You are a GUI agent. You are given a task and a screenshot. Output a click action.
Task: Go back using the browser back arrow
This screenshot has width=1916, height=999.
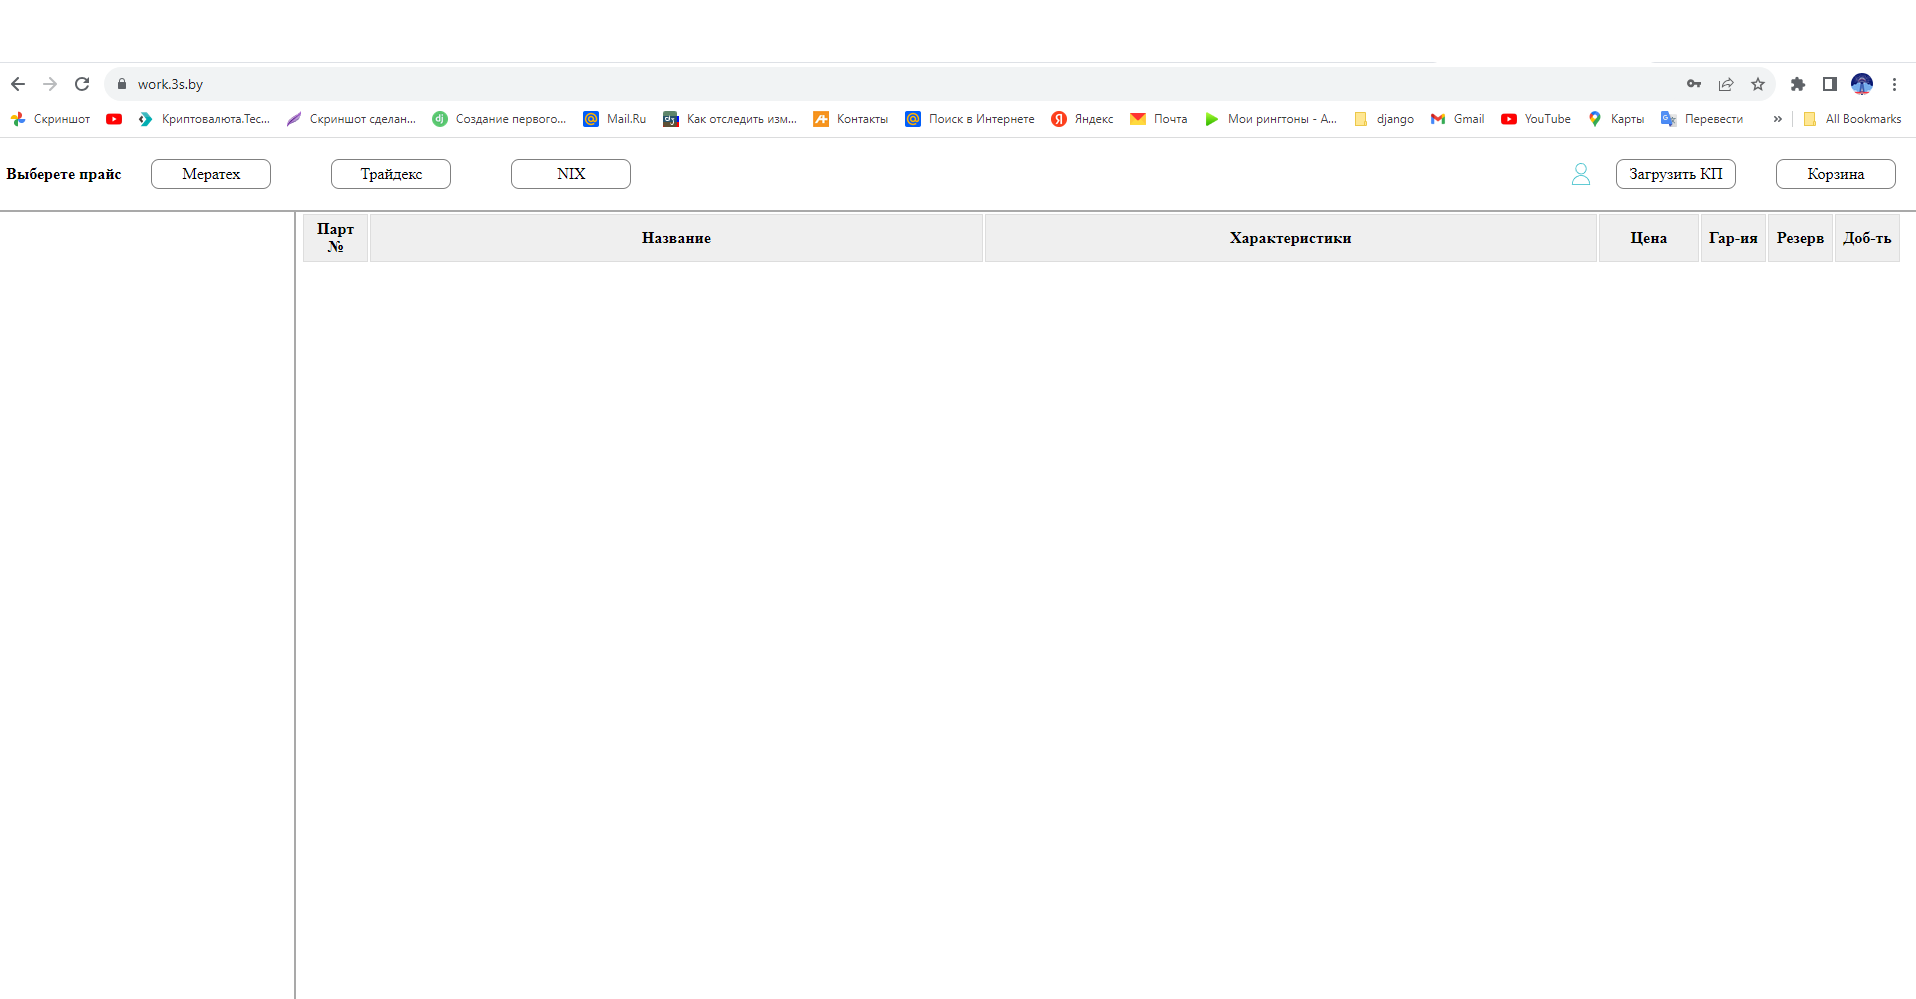click(x=18, y=84)
